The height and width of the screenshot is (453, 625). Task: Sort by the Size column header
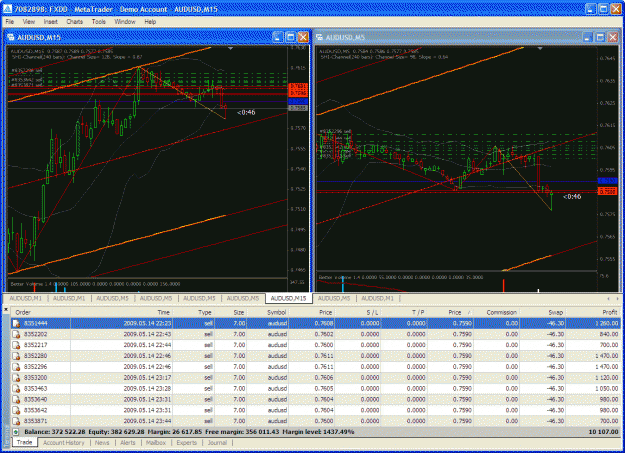231,312
